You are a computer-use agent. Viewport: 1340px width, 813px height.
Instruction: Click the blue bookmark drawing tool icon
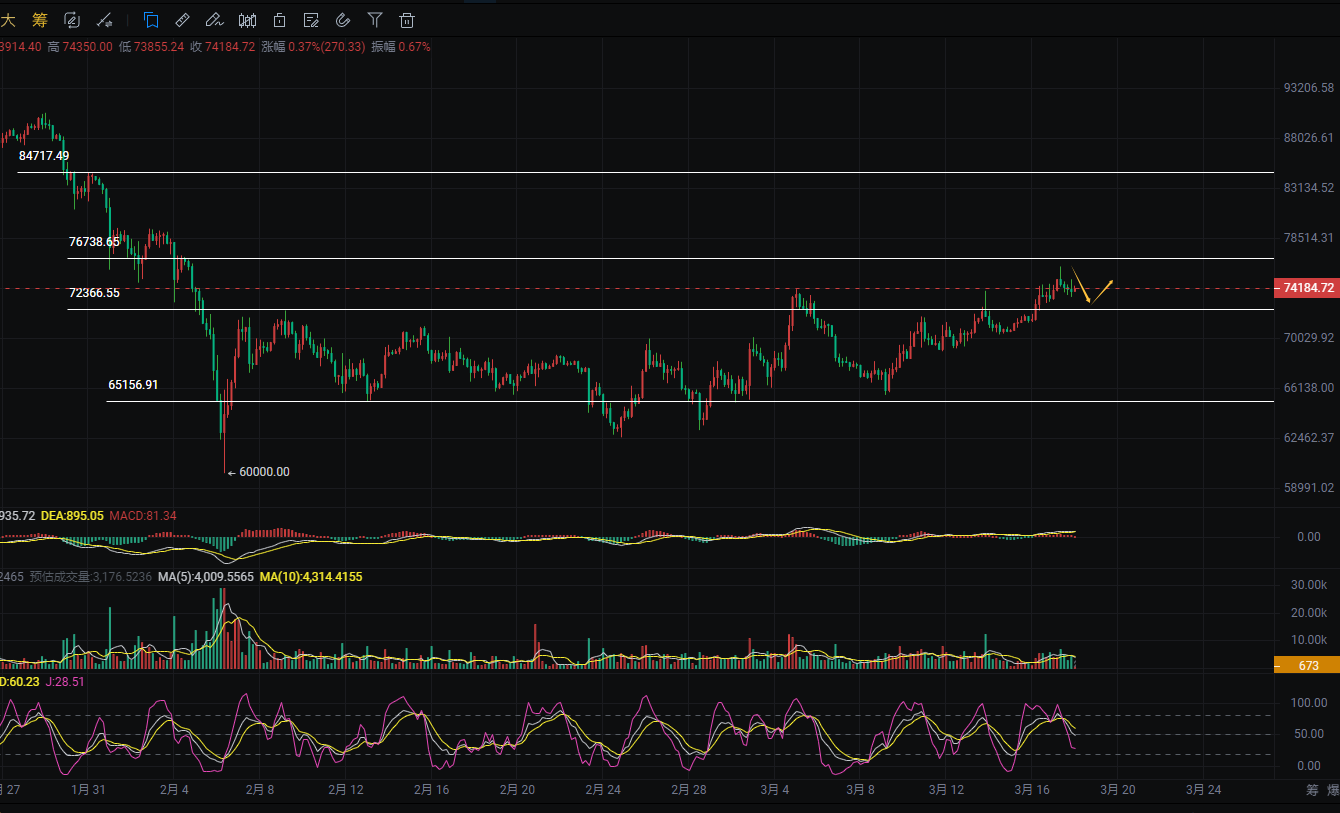pos(151,19)
